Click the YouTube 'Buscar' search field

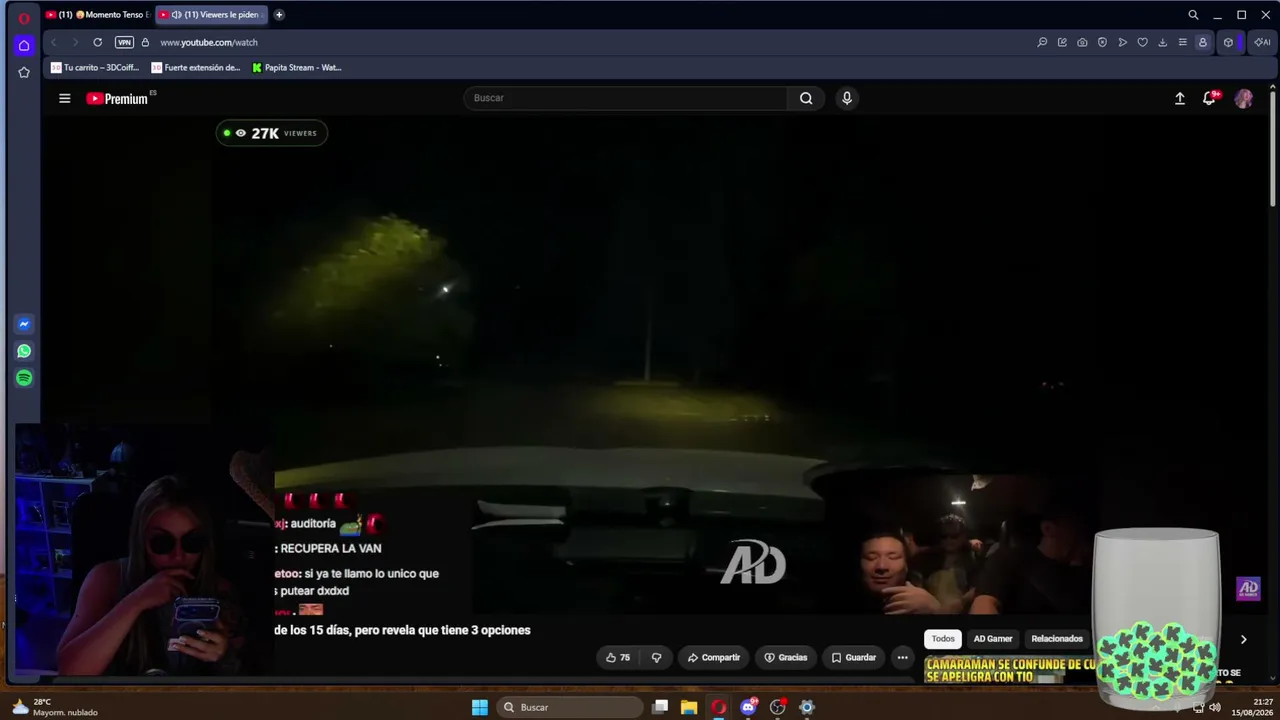pos(625,98)
